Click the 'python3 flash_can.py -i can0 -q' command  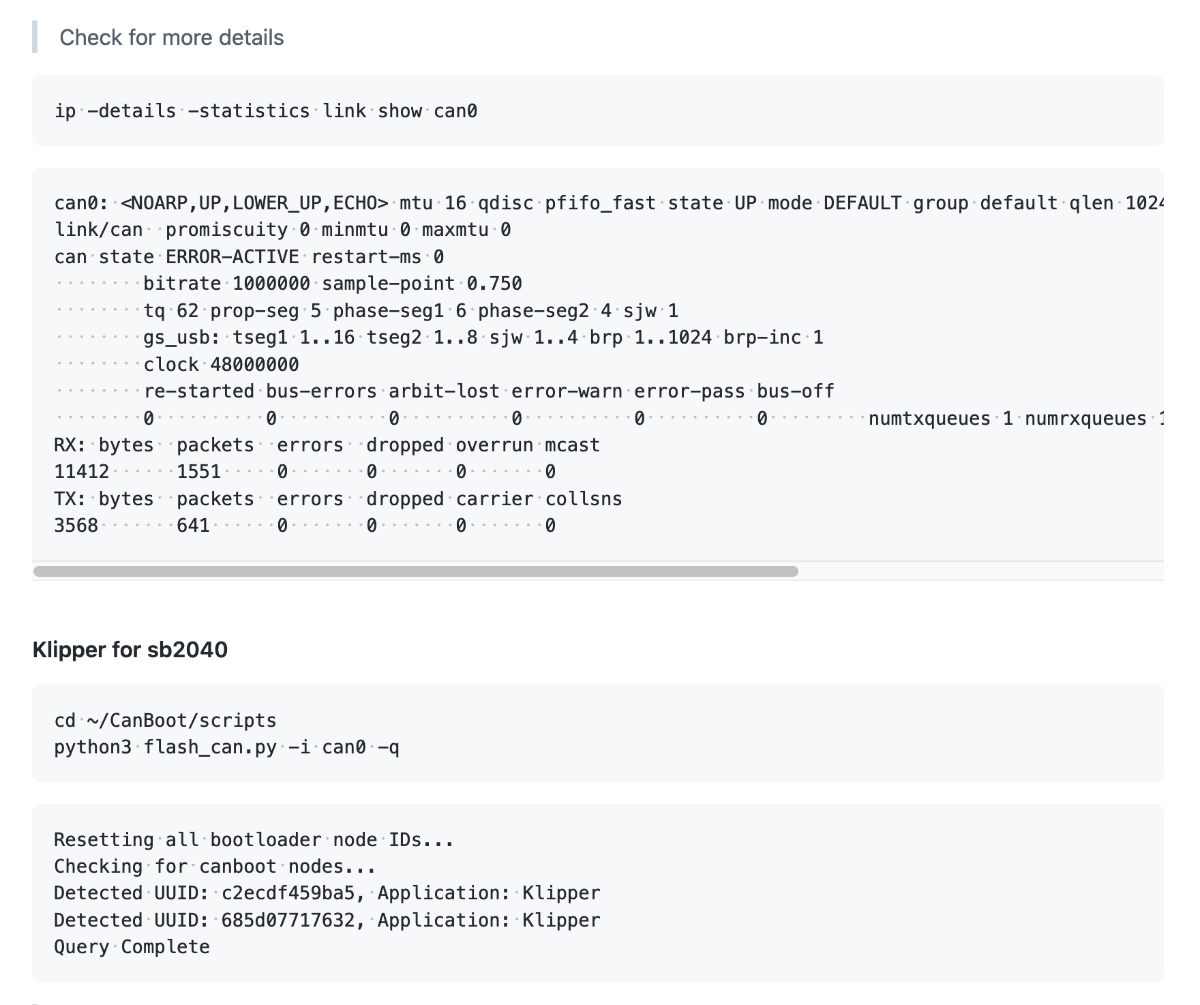[x=227, y=747]
